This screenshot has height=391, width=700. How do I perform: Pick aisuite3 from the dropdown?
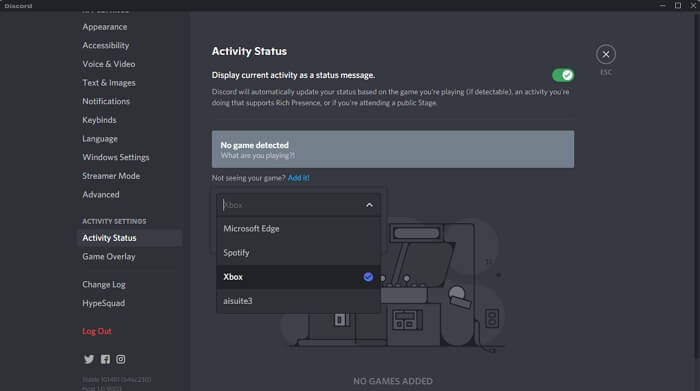coord(298,301)
